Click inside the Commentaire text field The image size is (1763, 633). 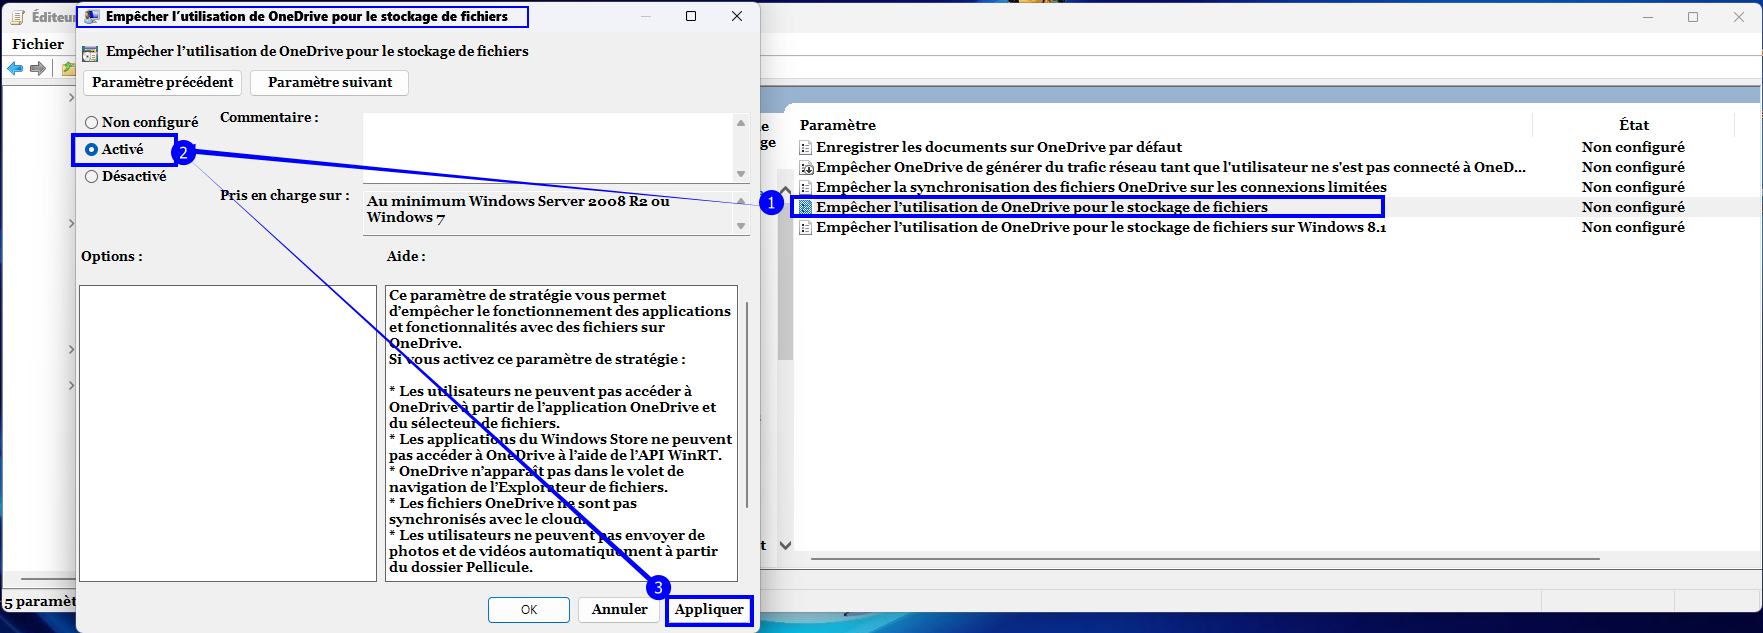coord(548,147)
